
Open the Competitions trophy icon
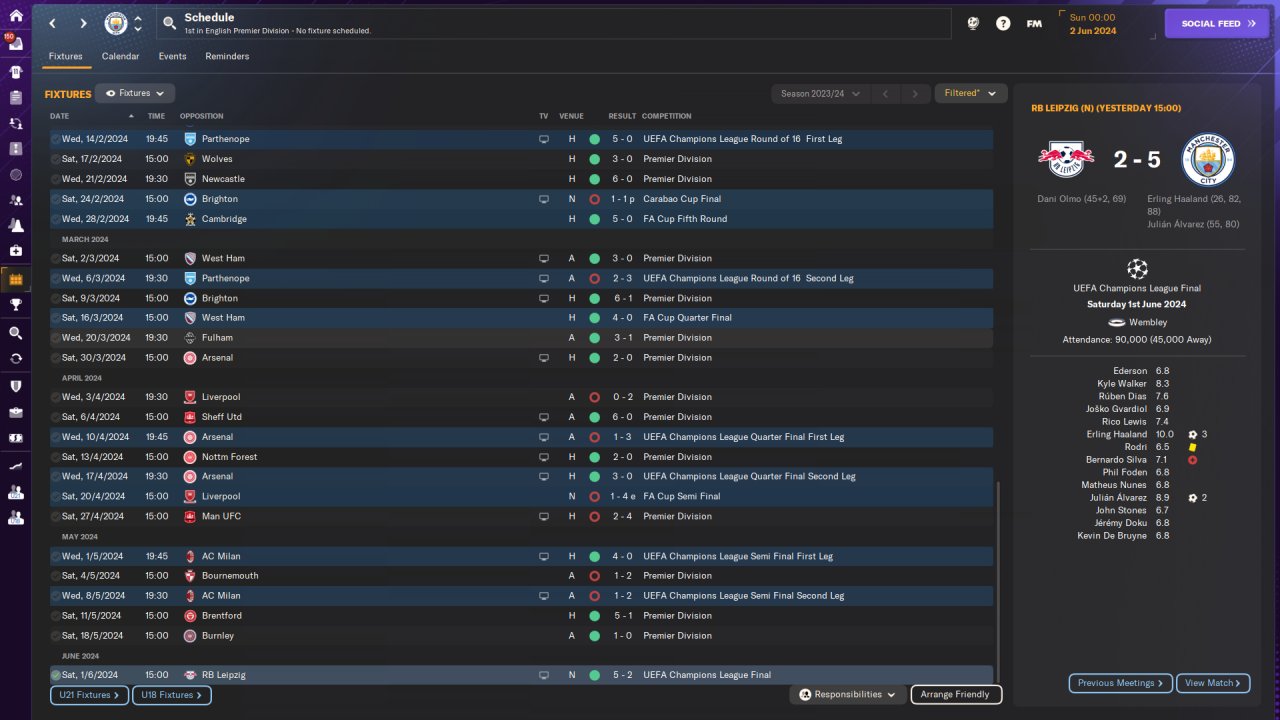tap(15, 305)
